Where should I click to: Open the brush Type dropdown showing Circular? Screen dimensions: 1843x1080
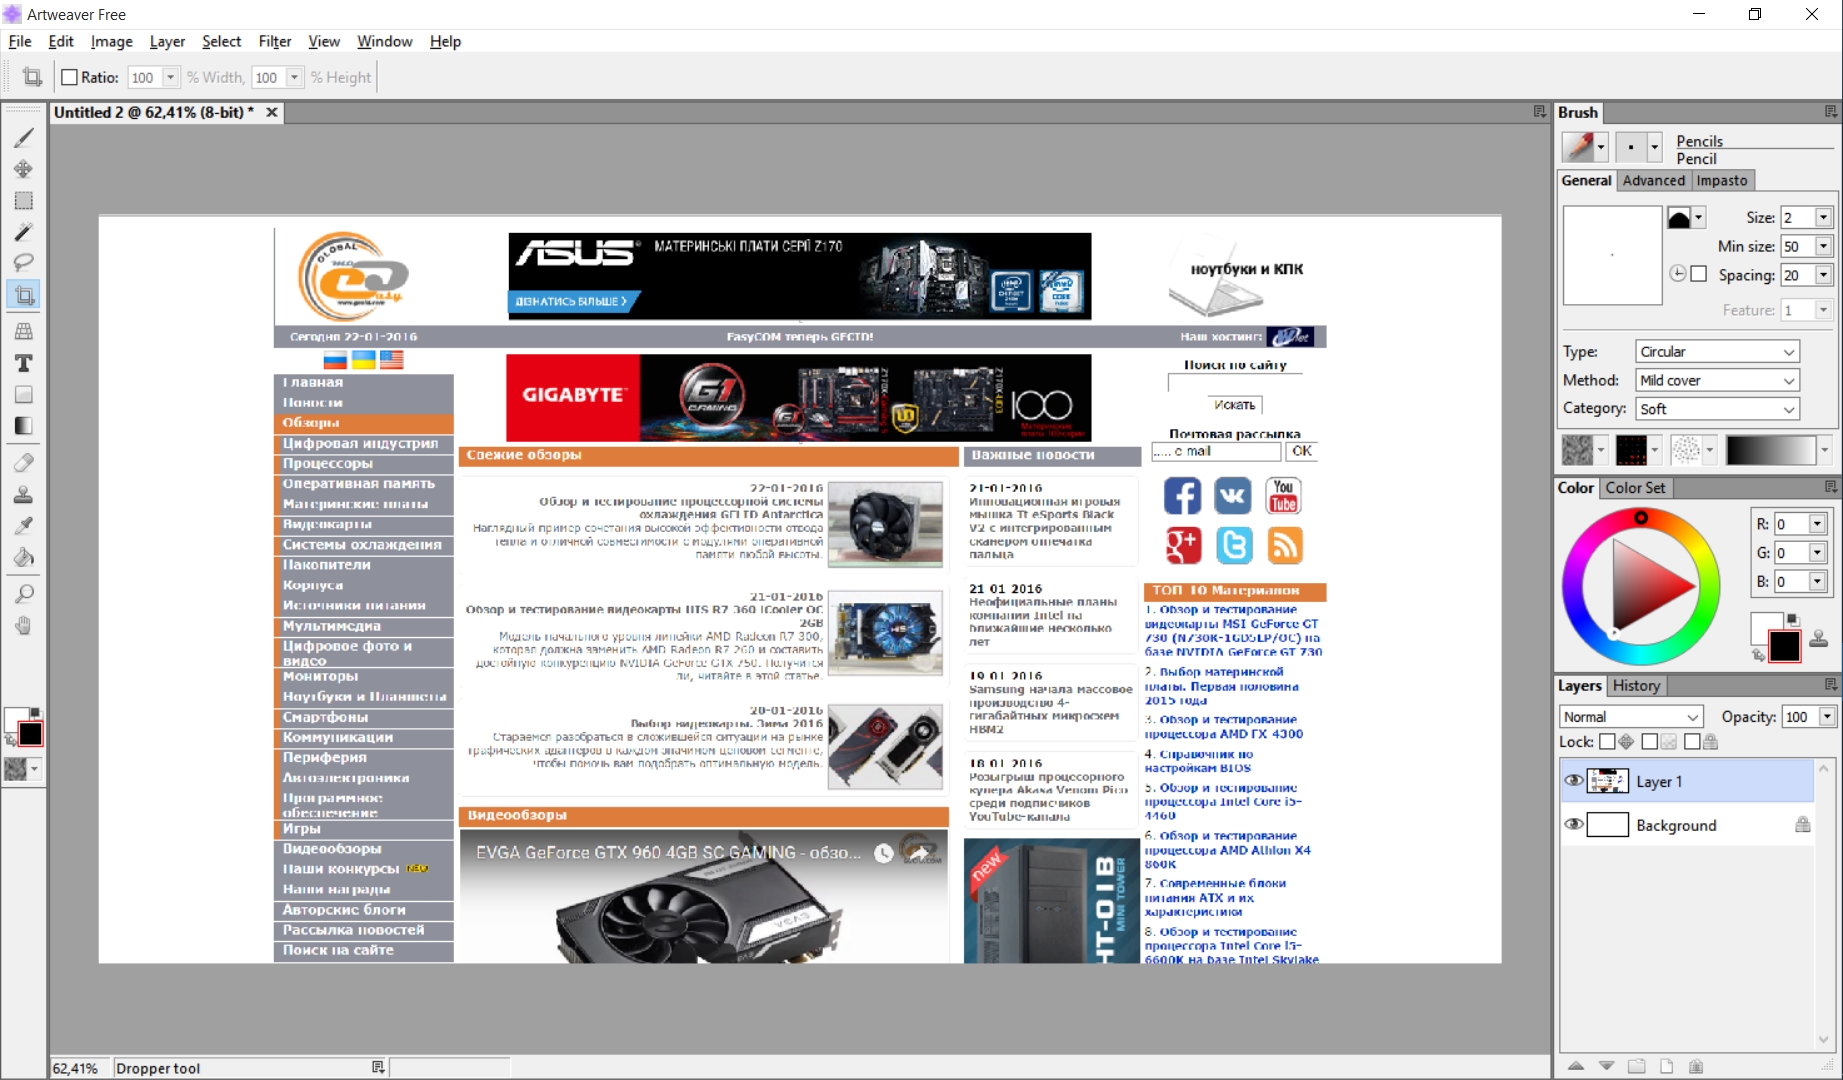(x=1717, y=352)
